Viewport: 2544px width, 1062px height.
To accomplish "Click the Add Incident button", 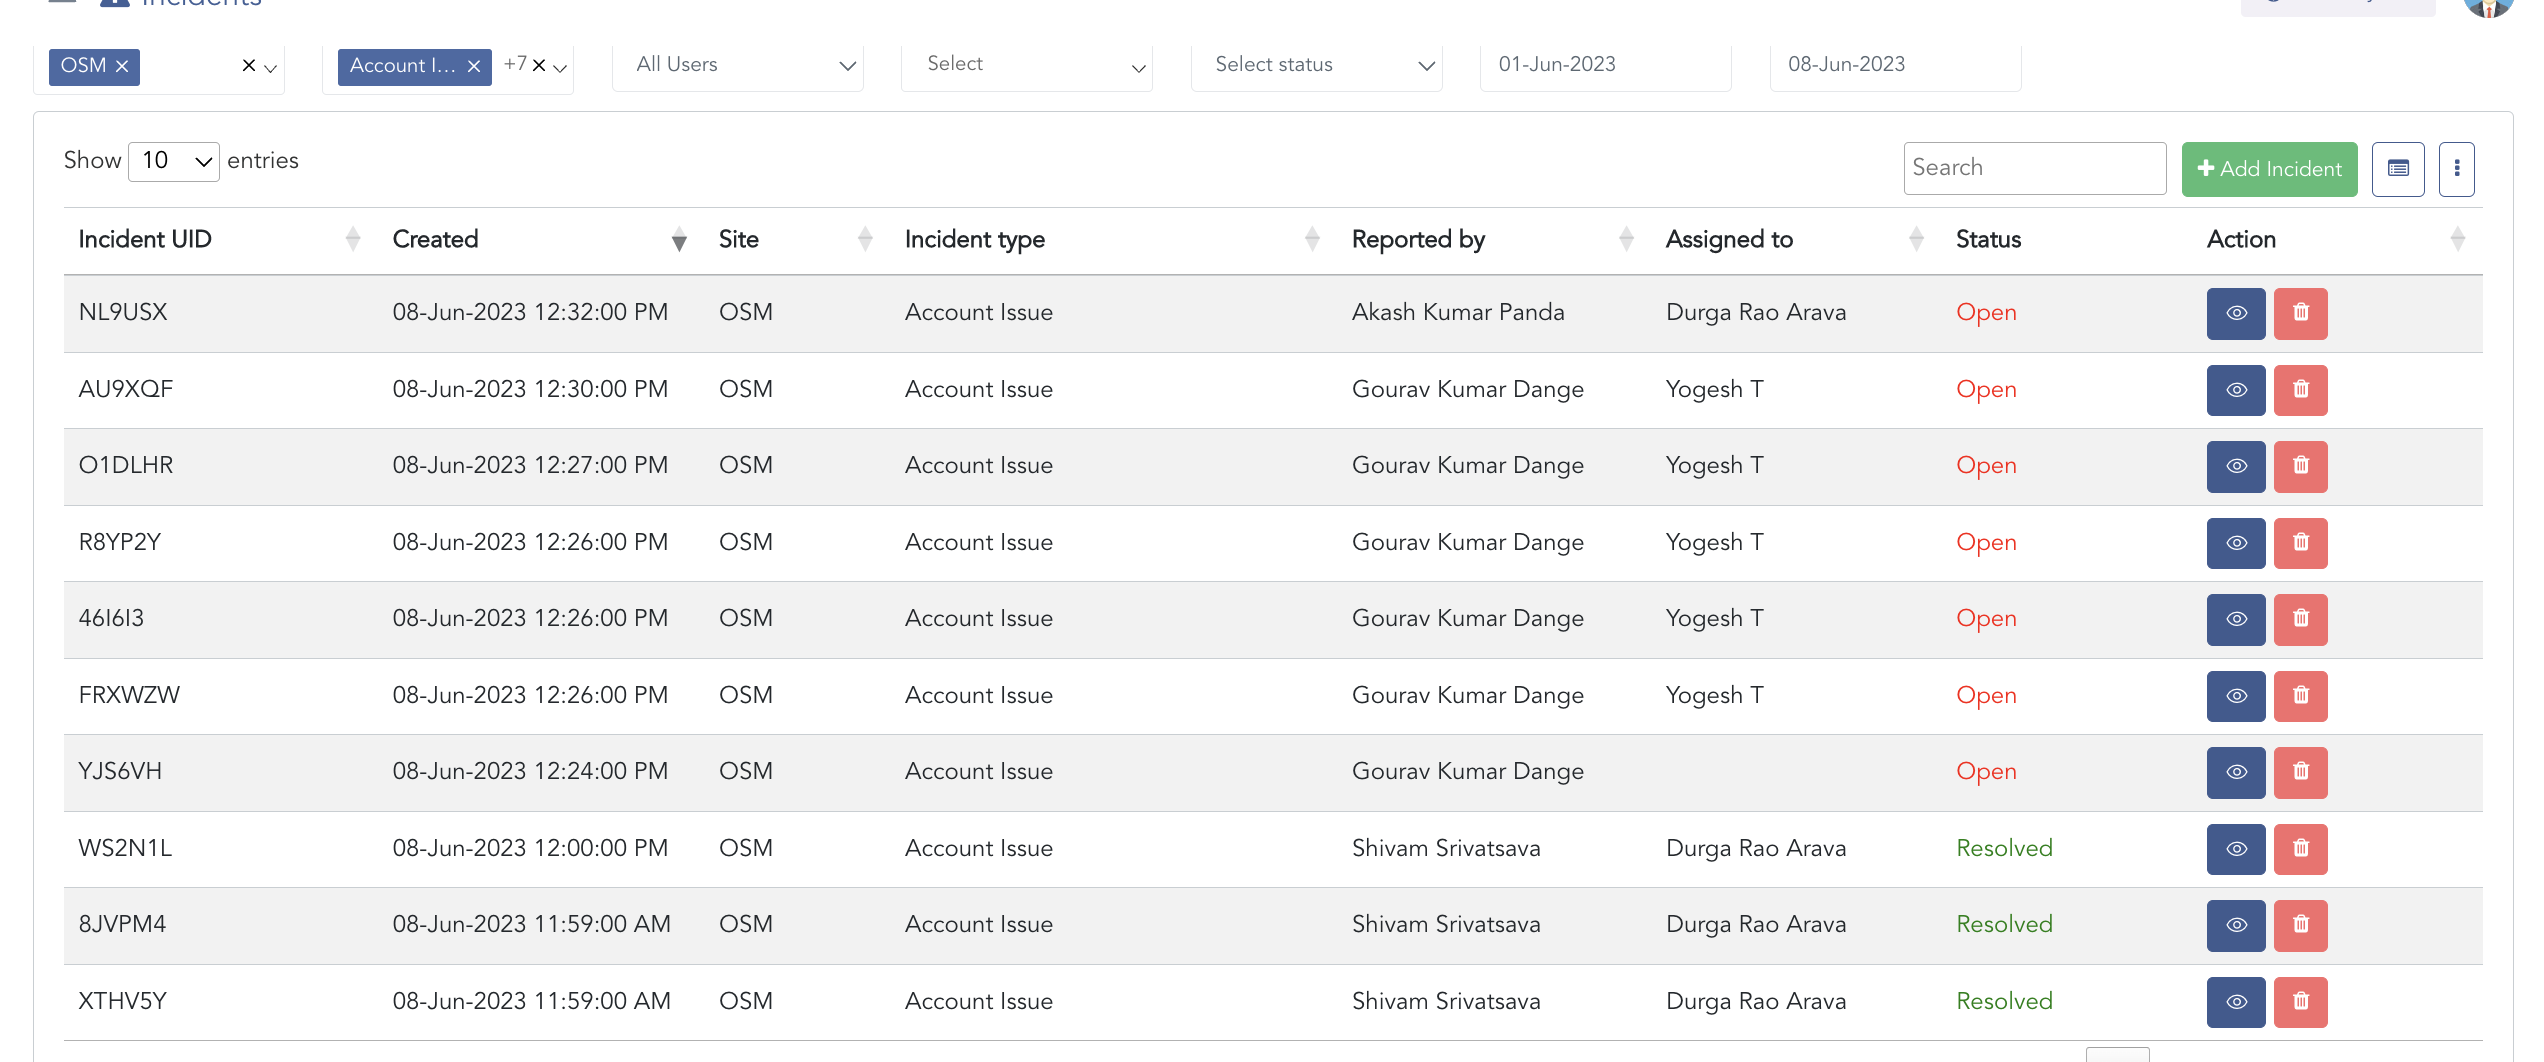I will click(x=2268, y=169).
